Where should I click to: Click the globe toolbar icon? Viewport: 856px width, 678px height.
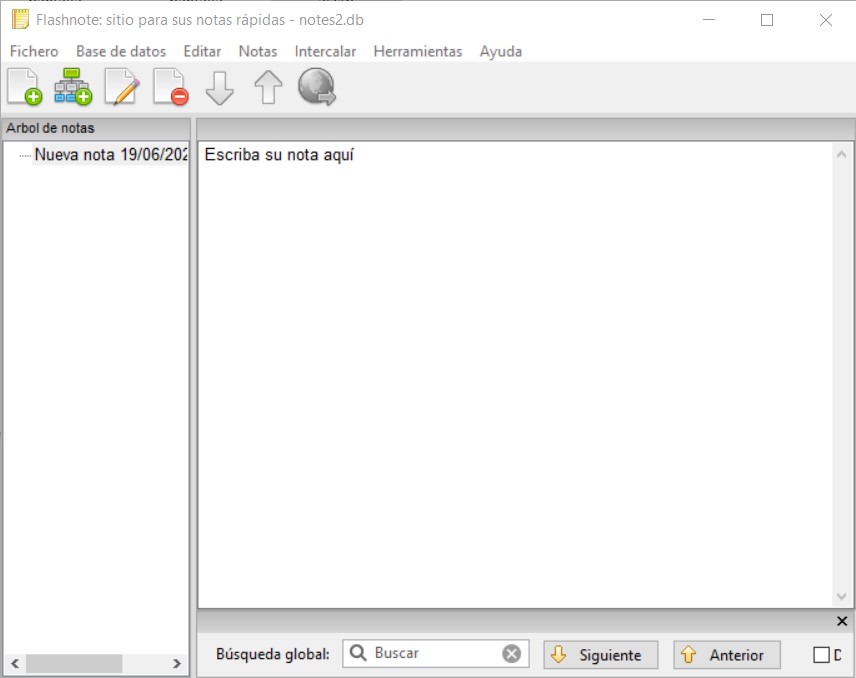316,87
